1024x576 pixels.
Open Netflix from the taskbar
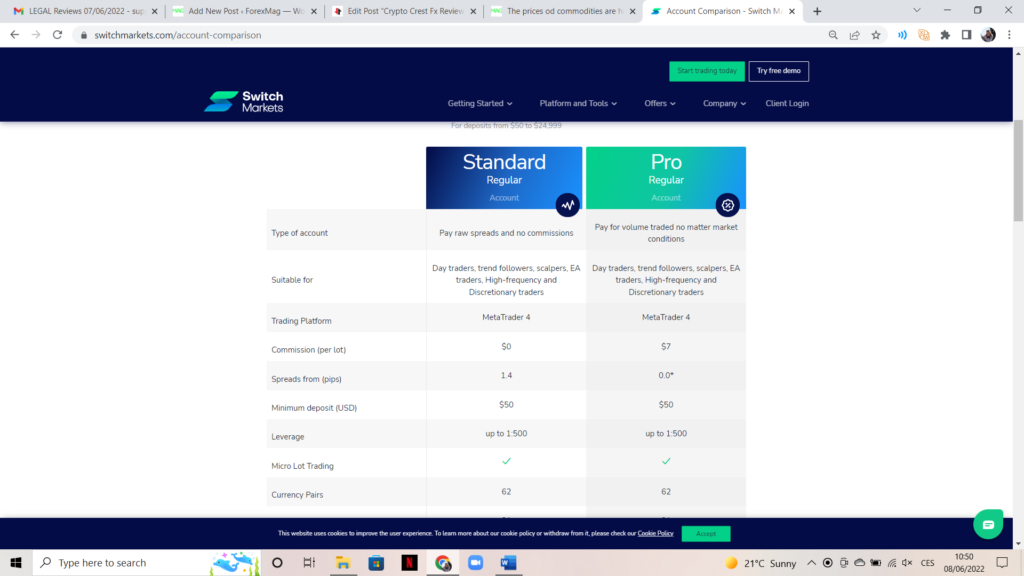[x=409, y=562]
